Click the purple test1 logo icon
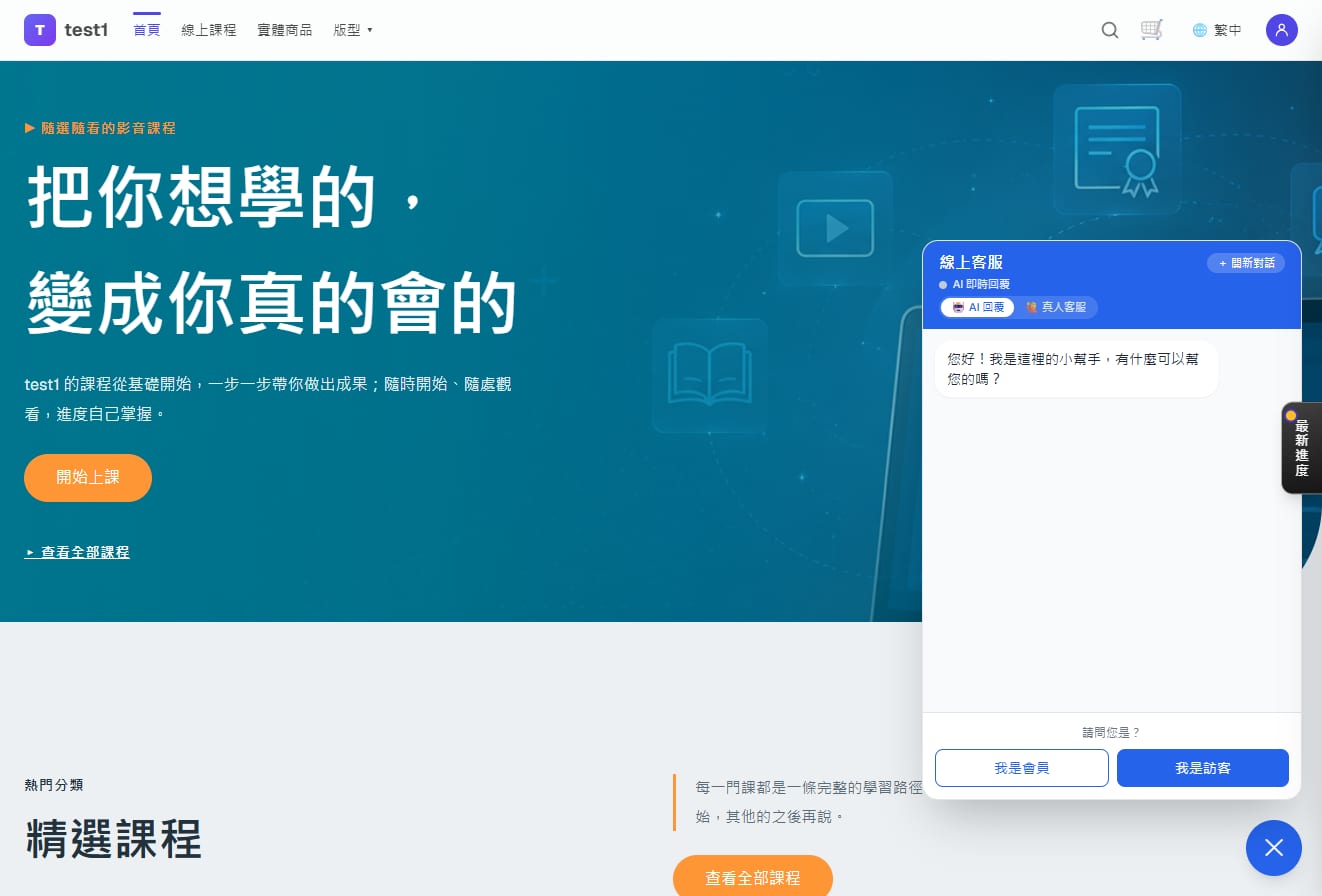Viewport: 1322px width, 896px height. point(40,30)
